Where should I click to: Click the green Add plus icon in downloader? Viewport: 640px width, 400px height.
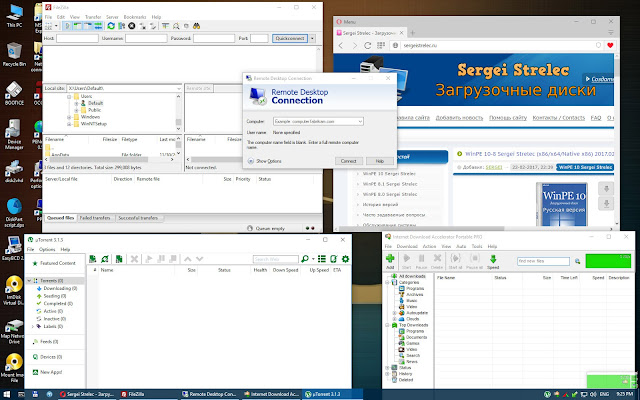click(x=390, y=258)
